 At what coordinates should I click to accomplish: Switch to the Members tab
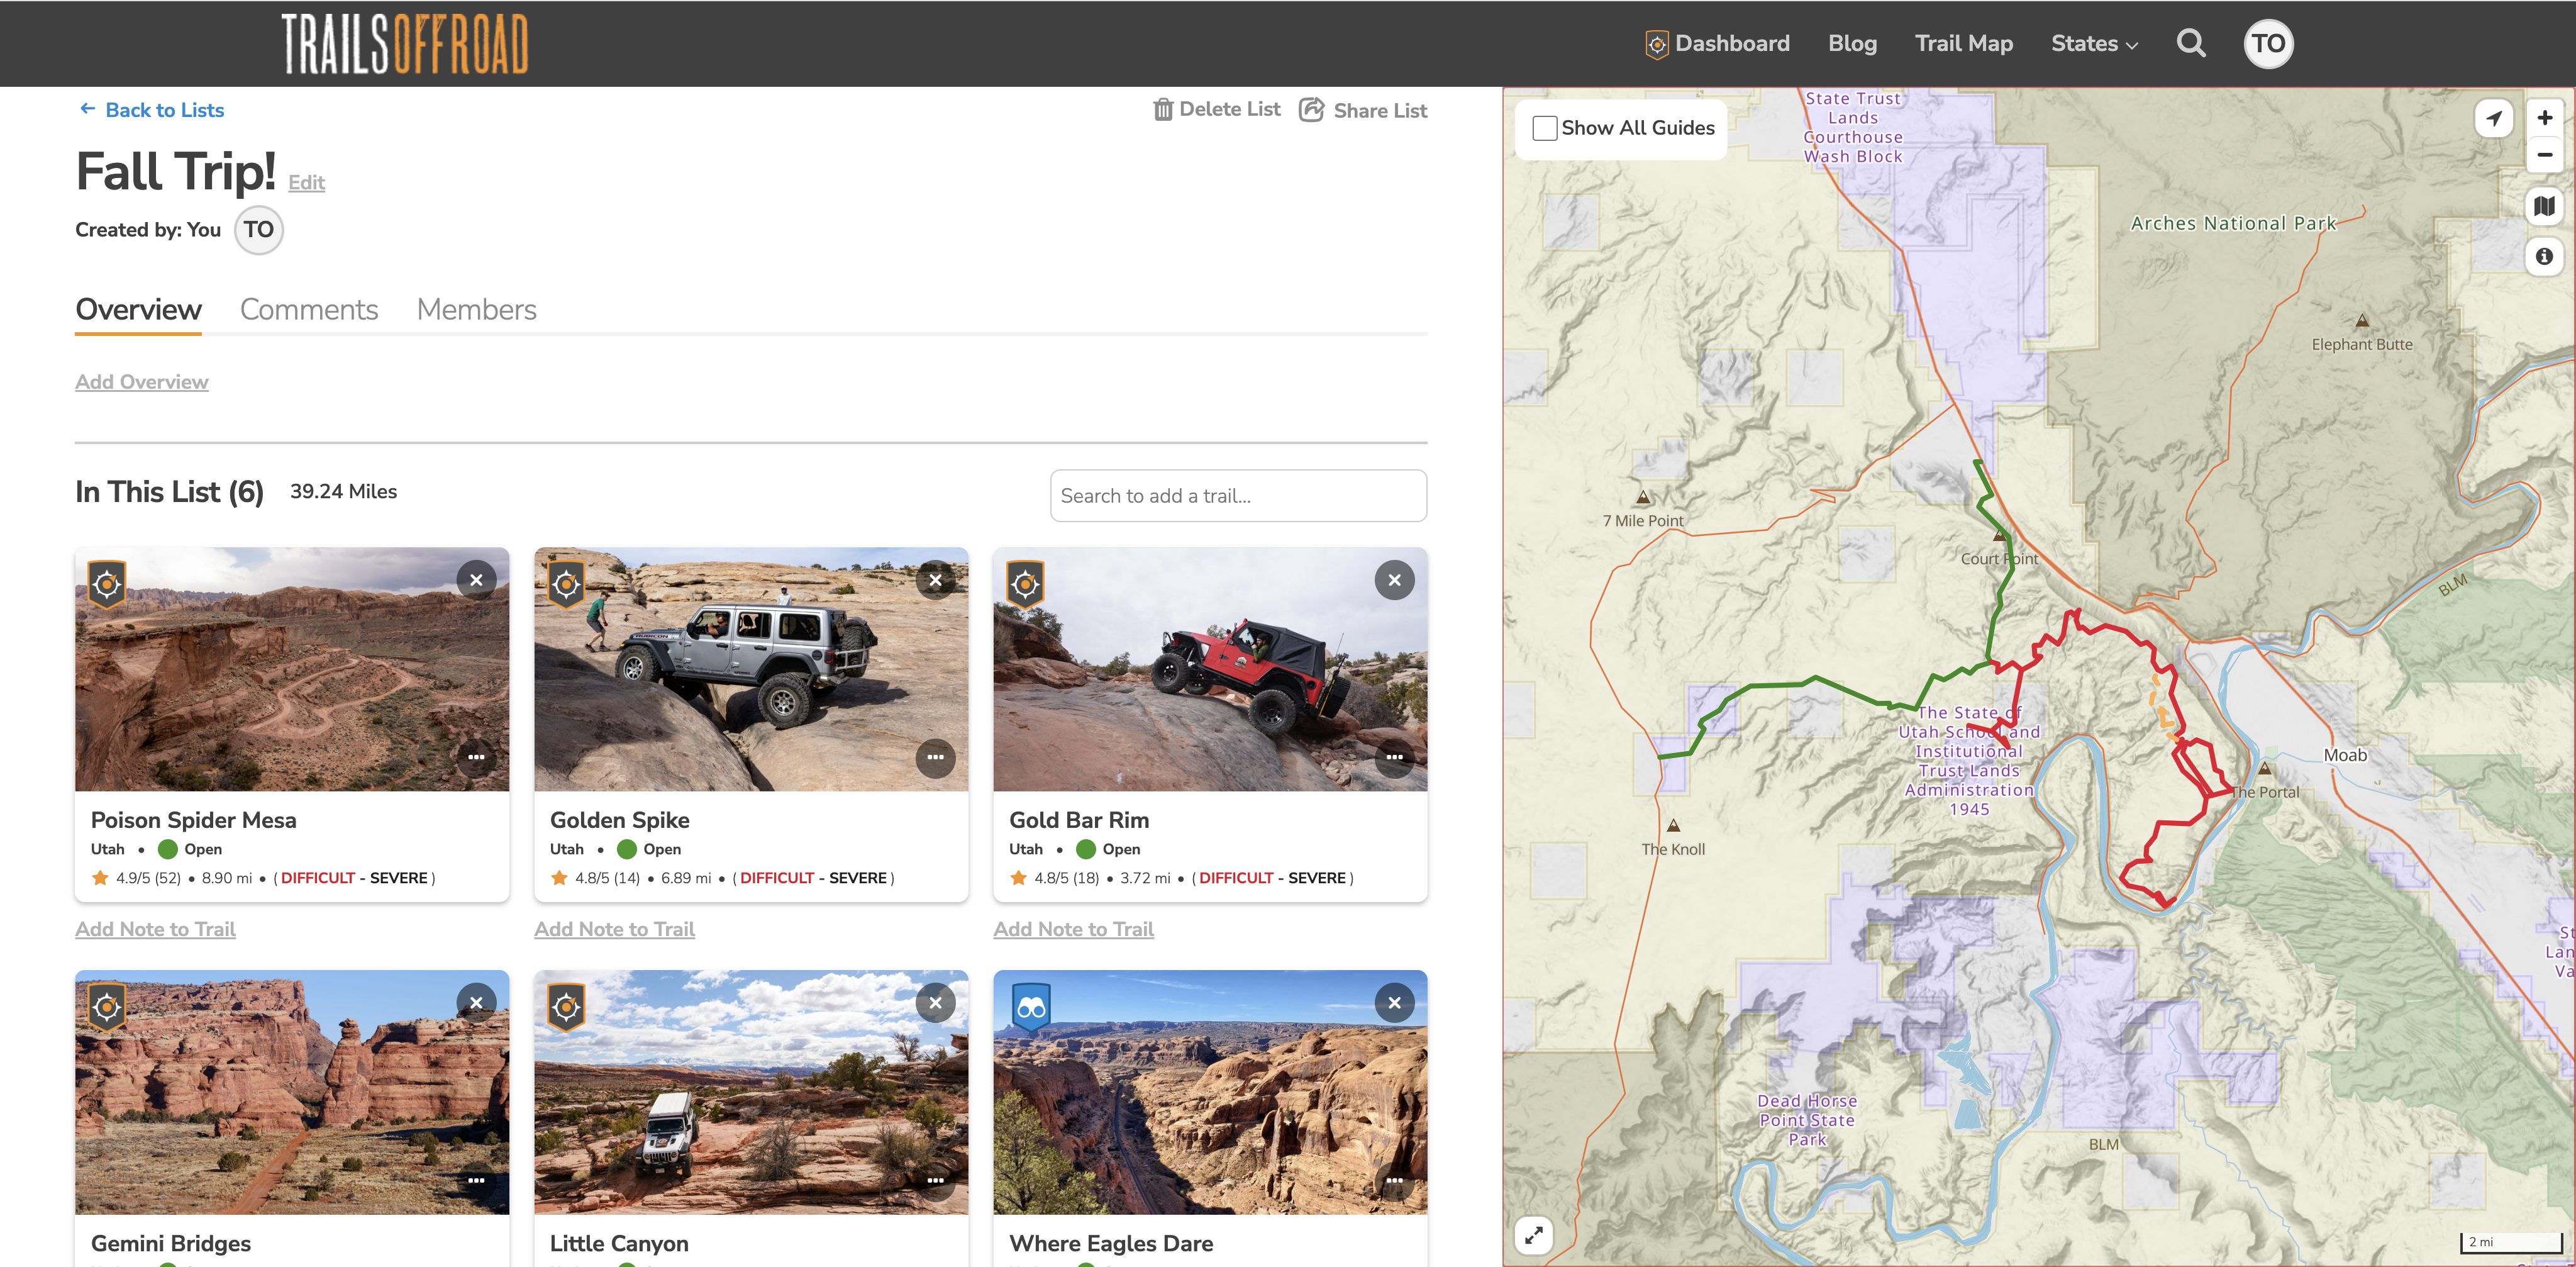point(476,310)
